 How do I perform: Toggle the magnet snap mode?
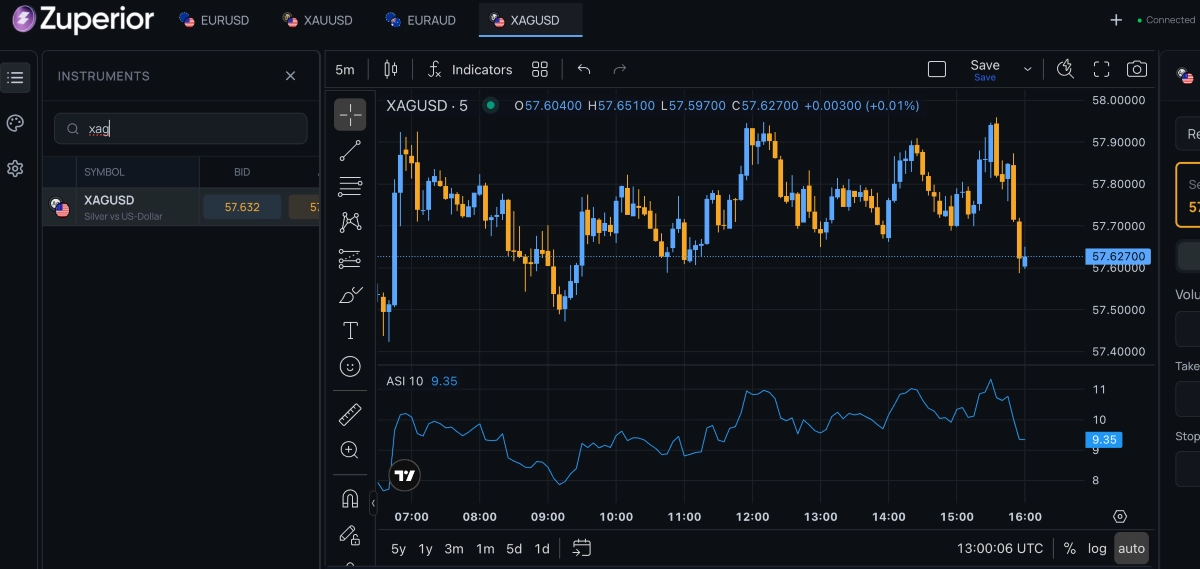pyautogui.click(x=350, y=498)
